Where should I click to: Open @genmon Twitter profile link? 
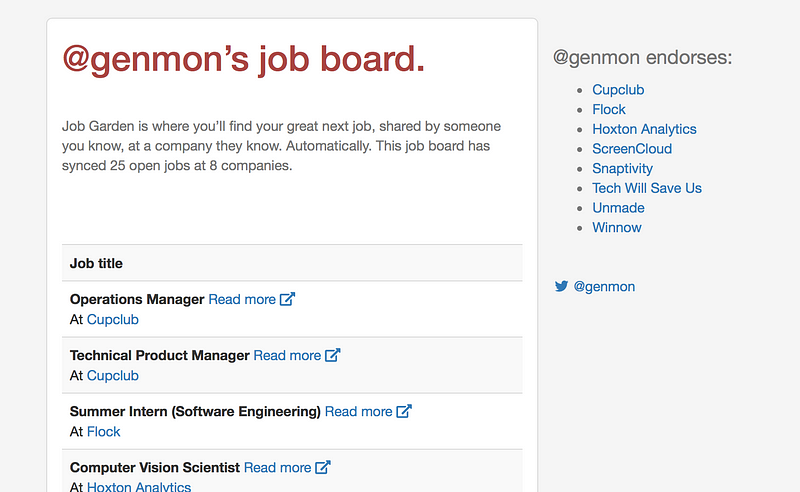point(604,286)
